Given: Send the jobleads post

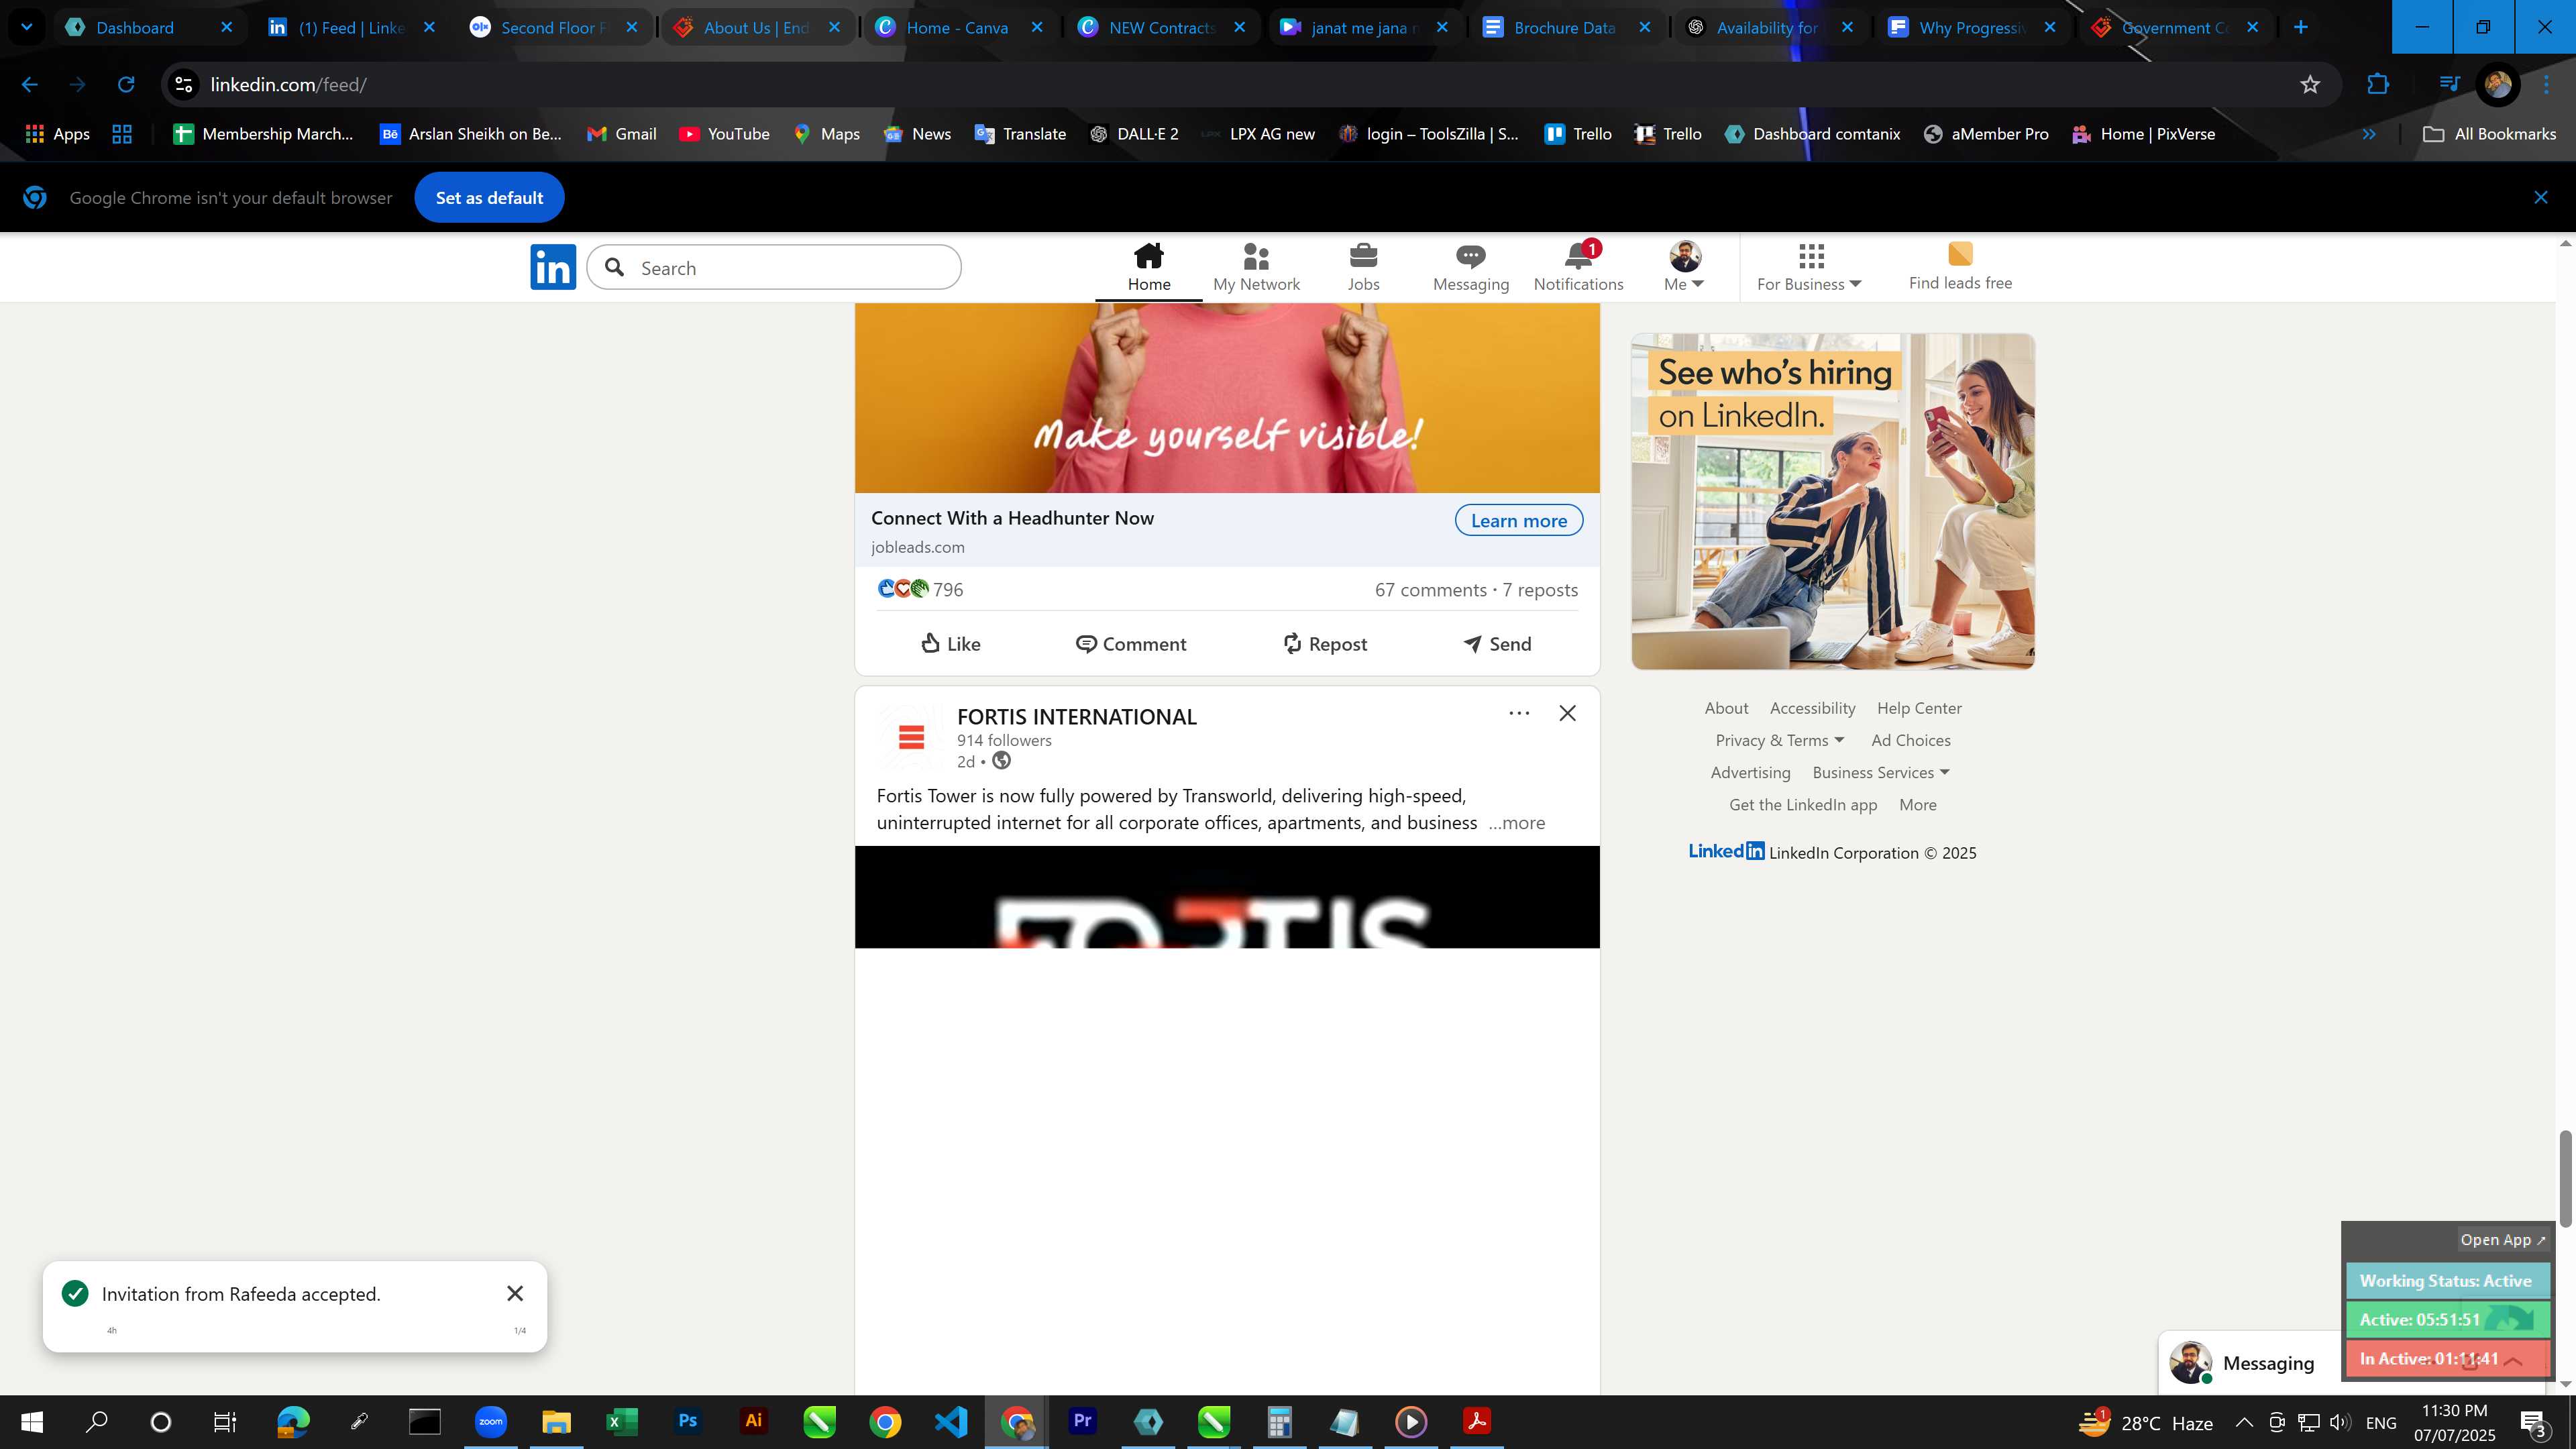Looking at the screenshot, I should [x=1497, y=644].
